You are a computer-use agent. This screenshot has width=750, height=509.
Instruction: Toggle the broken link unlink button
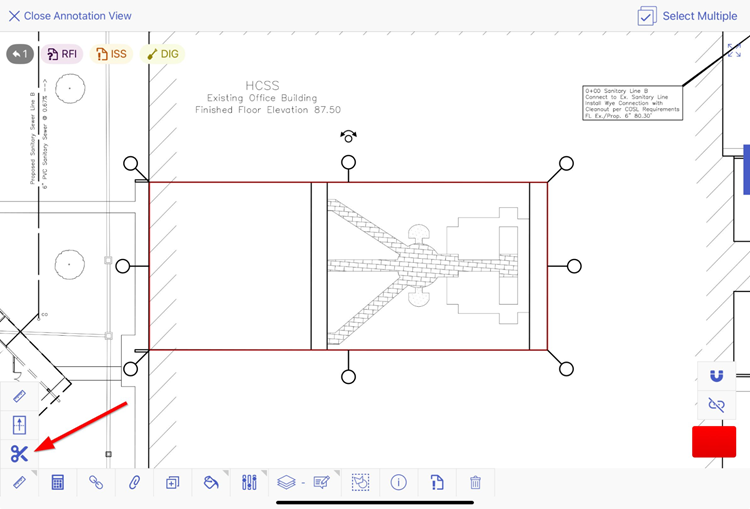pyautogui.click(x=716, y=405)
